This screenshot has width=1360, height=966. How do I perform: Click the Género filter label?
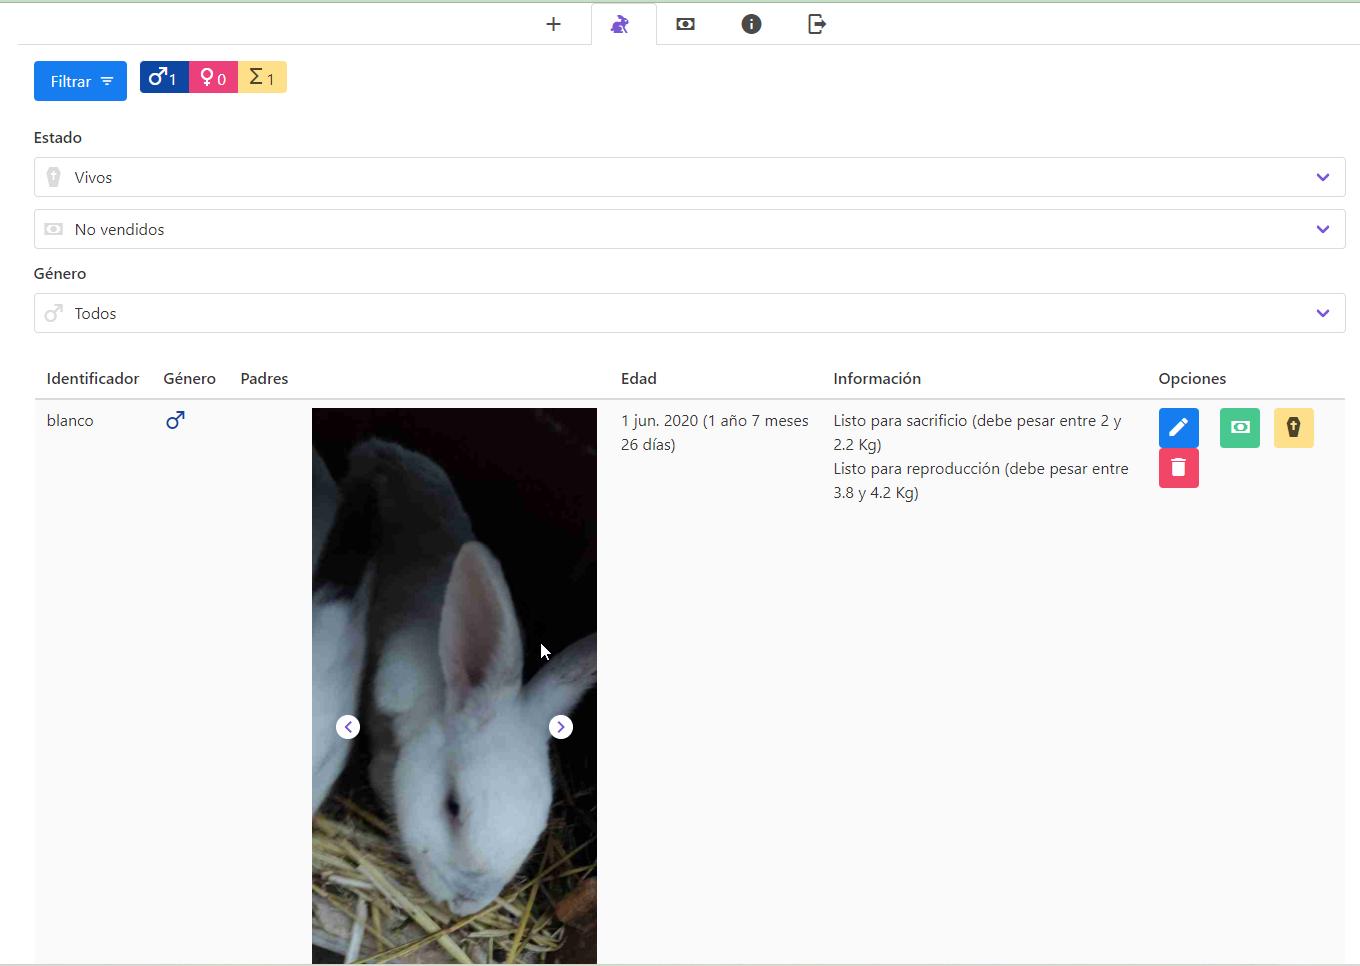coord(60,273)
